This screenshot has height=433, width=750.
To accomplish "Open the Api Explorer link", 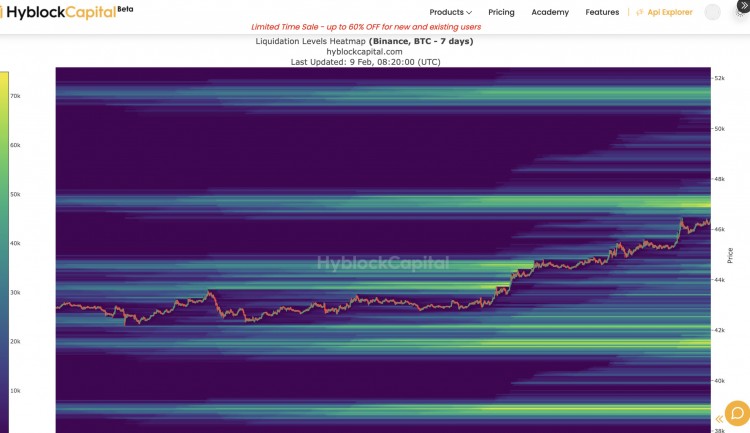I will point(670,12).
